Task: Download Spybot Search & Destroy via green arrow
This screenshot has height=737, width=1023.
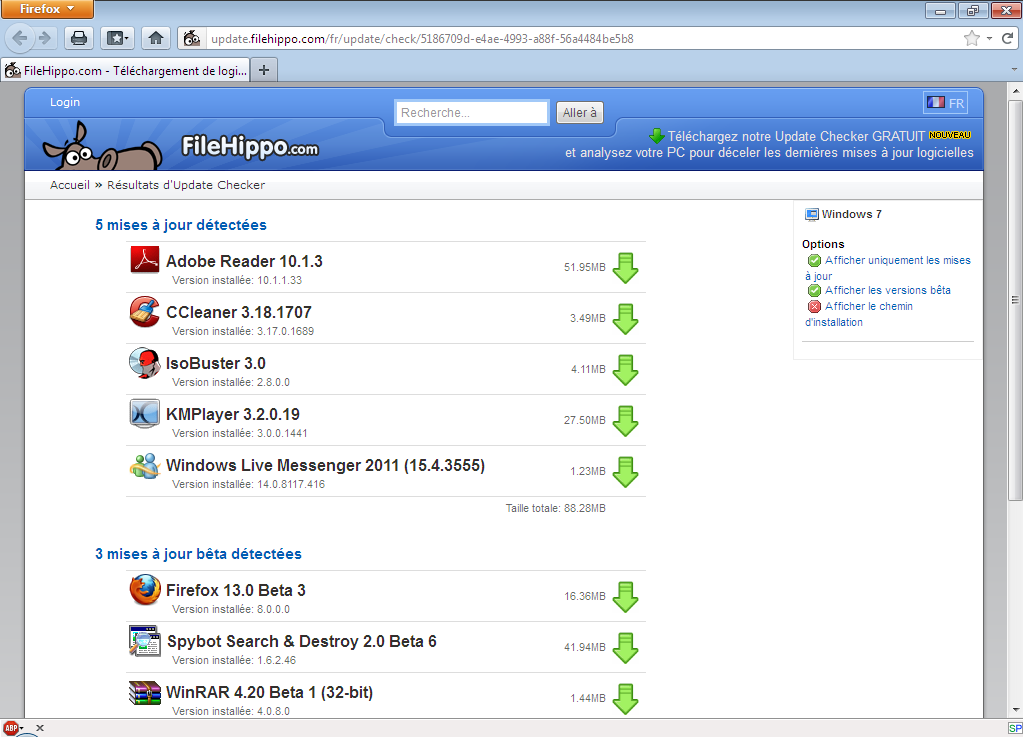Action: [x=625, y=648]
